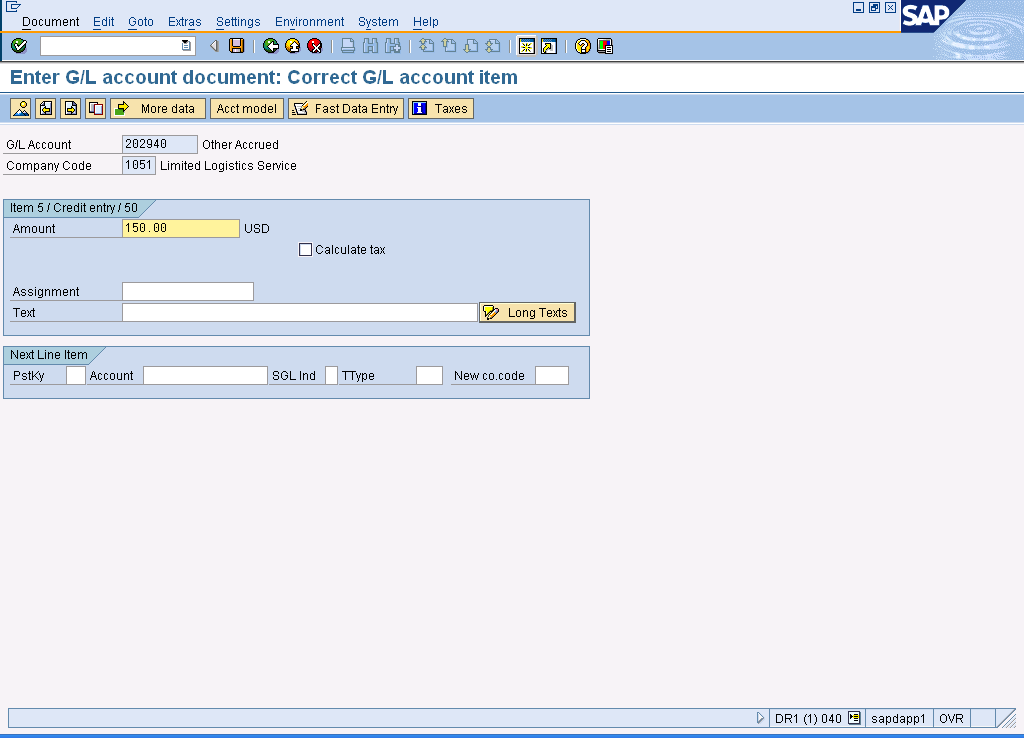Click the yellow Help question-mark icon
Viewport: 1024px width, 738px height.
pos(583,46)
